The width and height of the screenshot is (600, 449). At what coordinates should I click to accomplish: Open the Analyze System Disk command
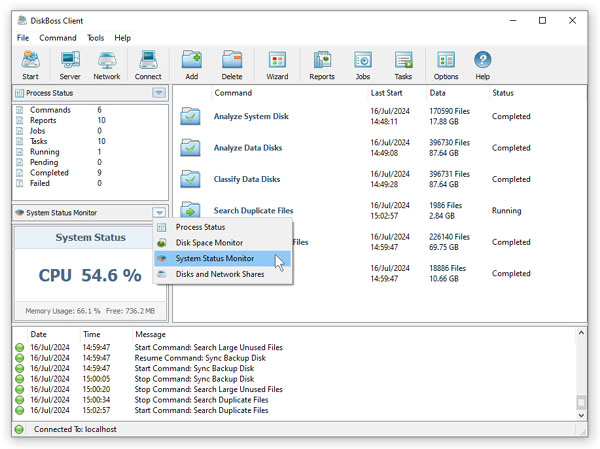coord(251,116)
